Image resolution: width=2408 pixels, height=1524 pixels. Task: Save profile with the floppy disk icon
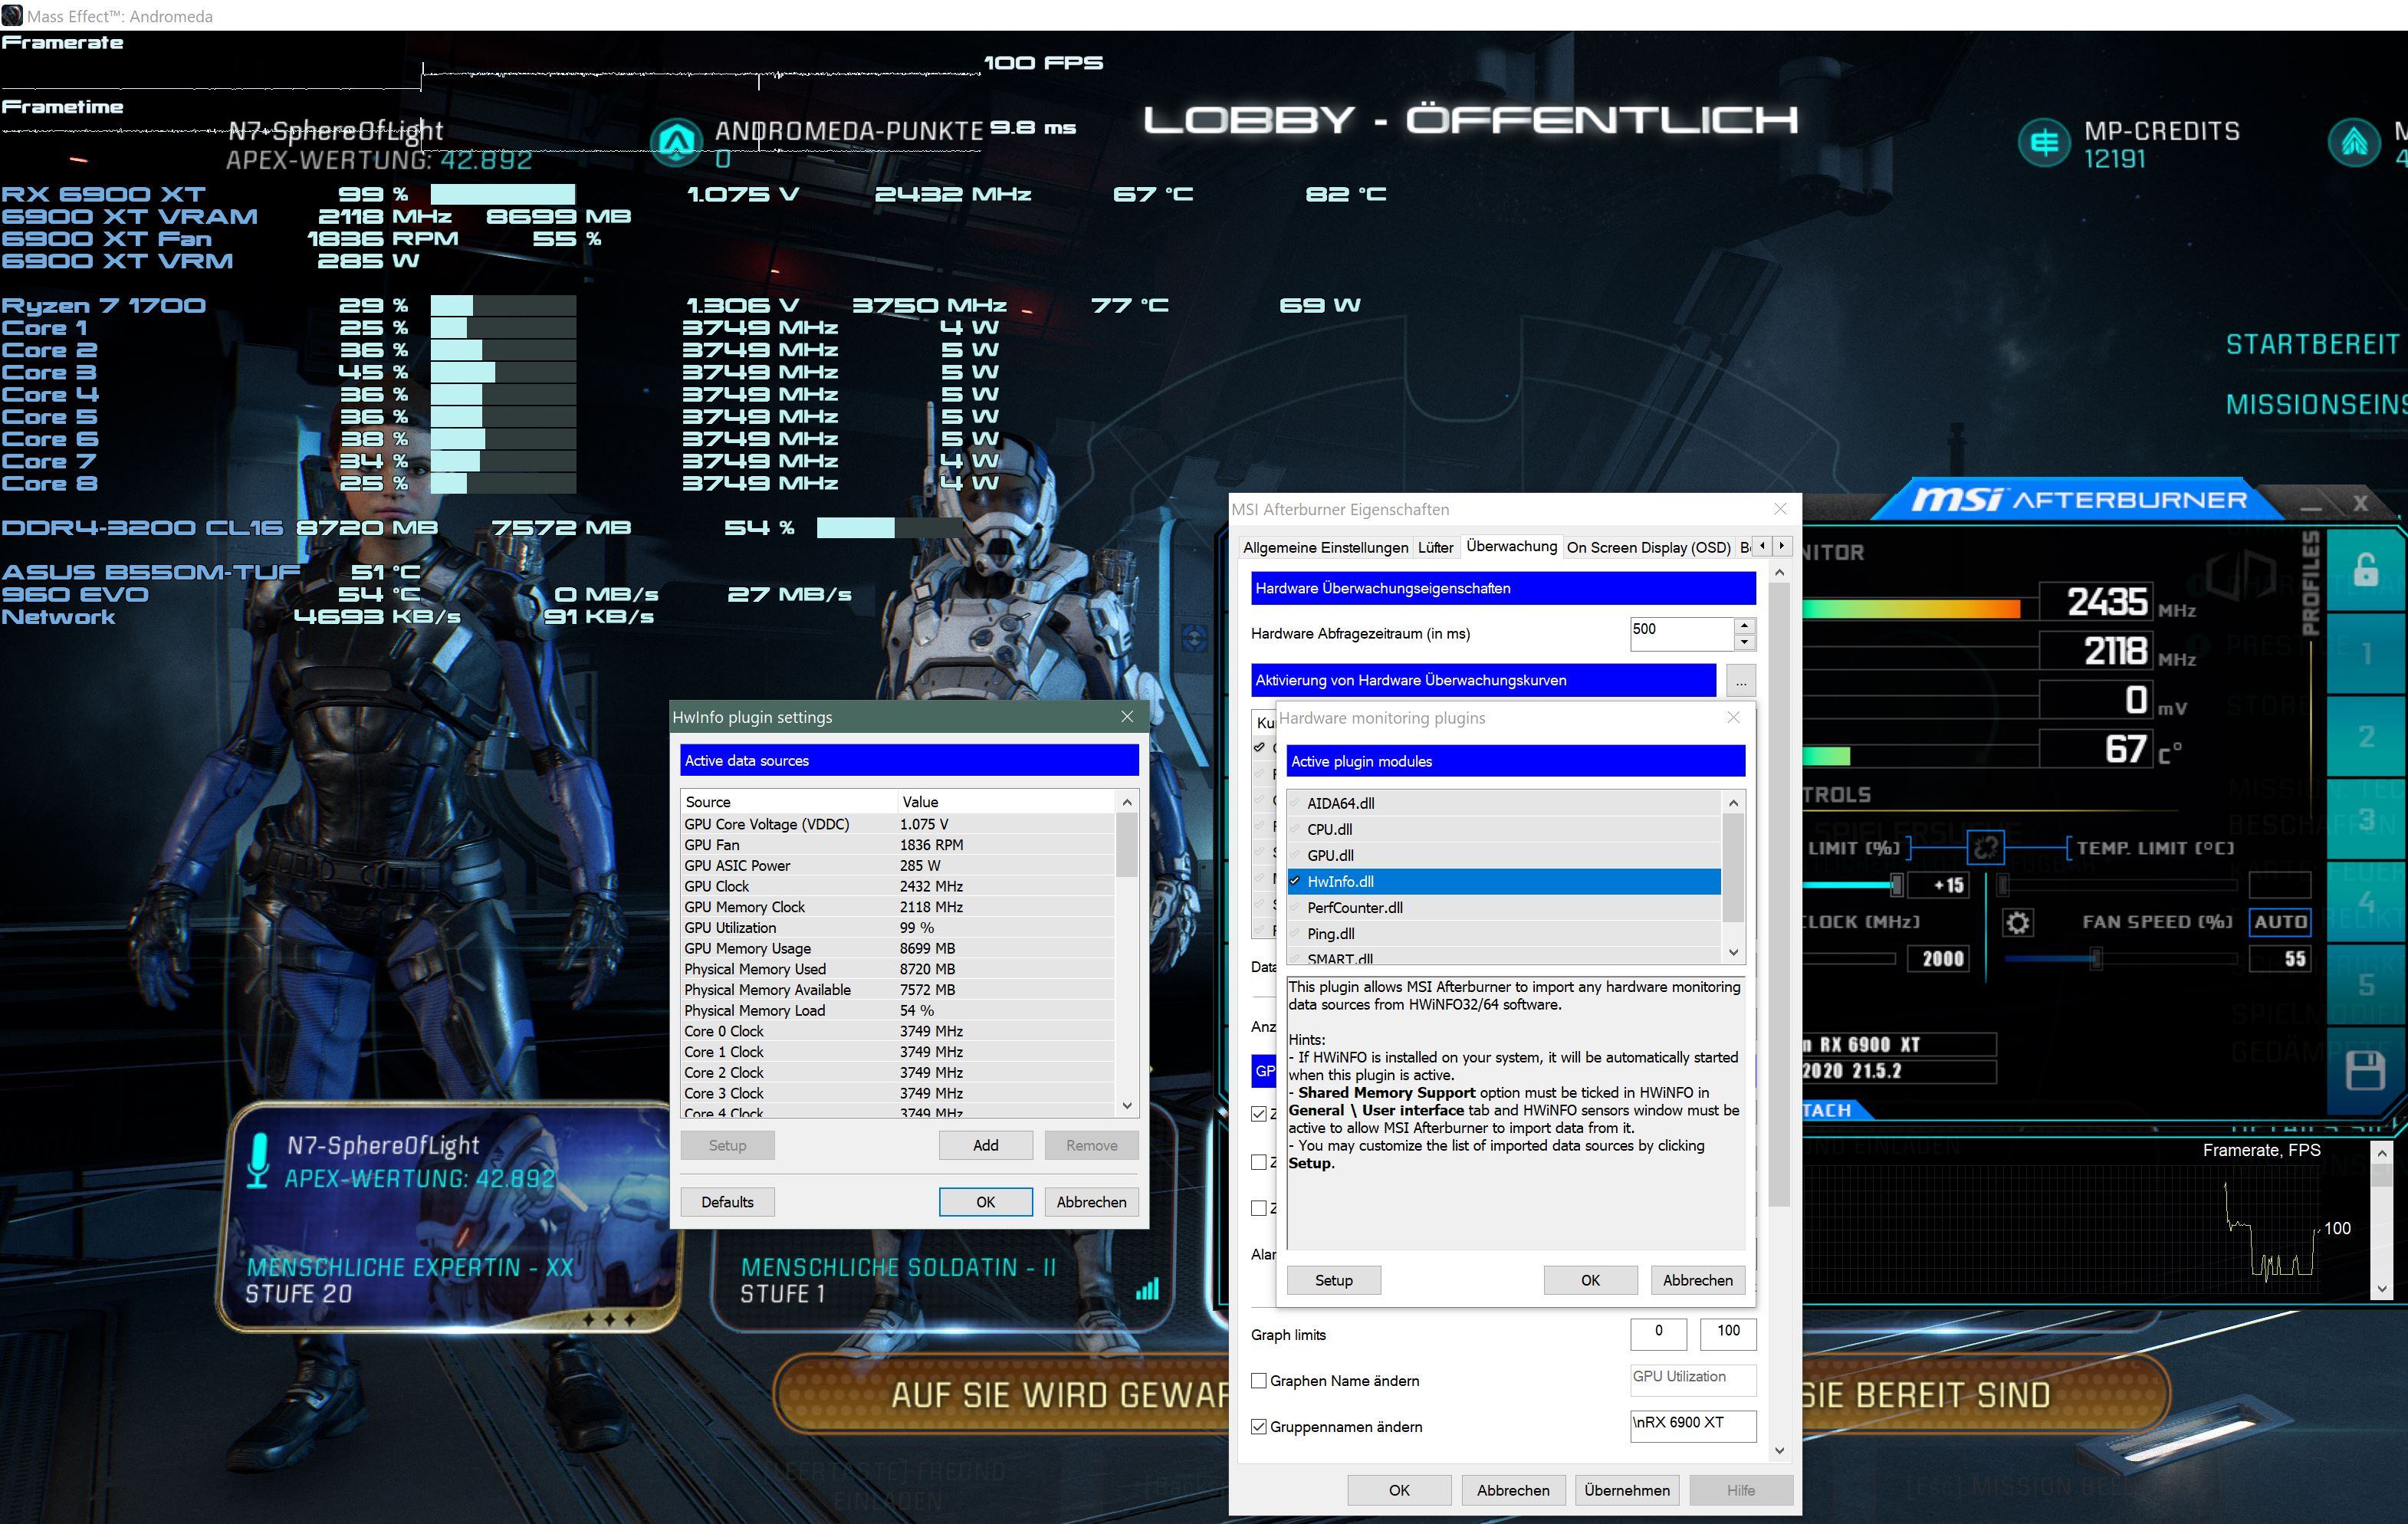pyautogui.click(x=2365, y=1070)
